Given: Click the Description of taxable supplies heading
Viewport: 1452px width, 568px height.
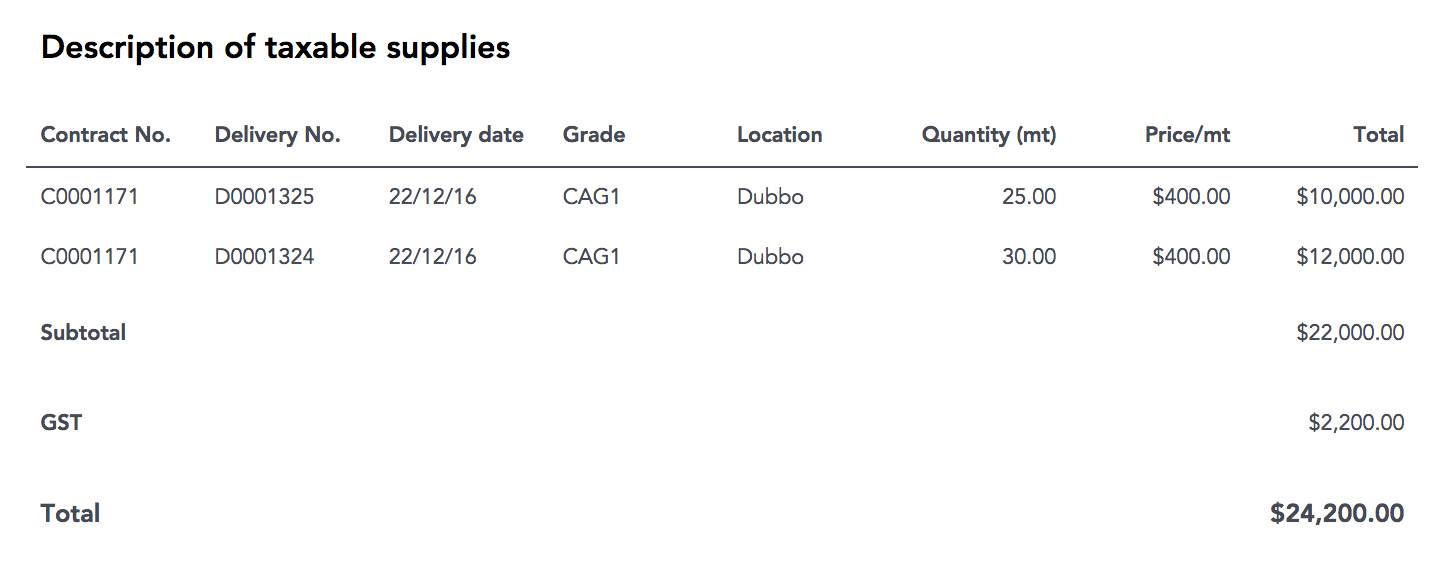Looking at the screenshot, I should tap(276, 47).
